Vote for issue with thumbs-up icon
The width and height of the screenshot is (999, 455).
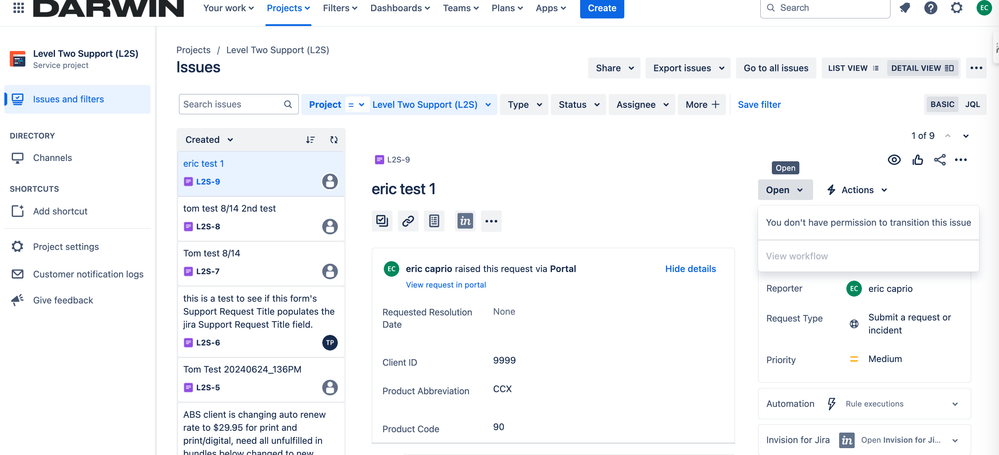(x=917, y=160)
